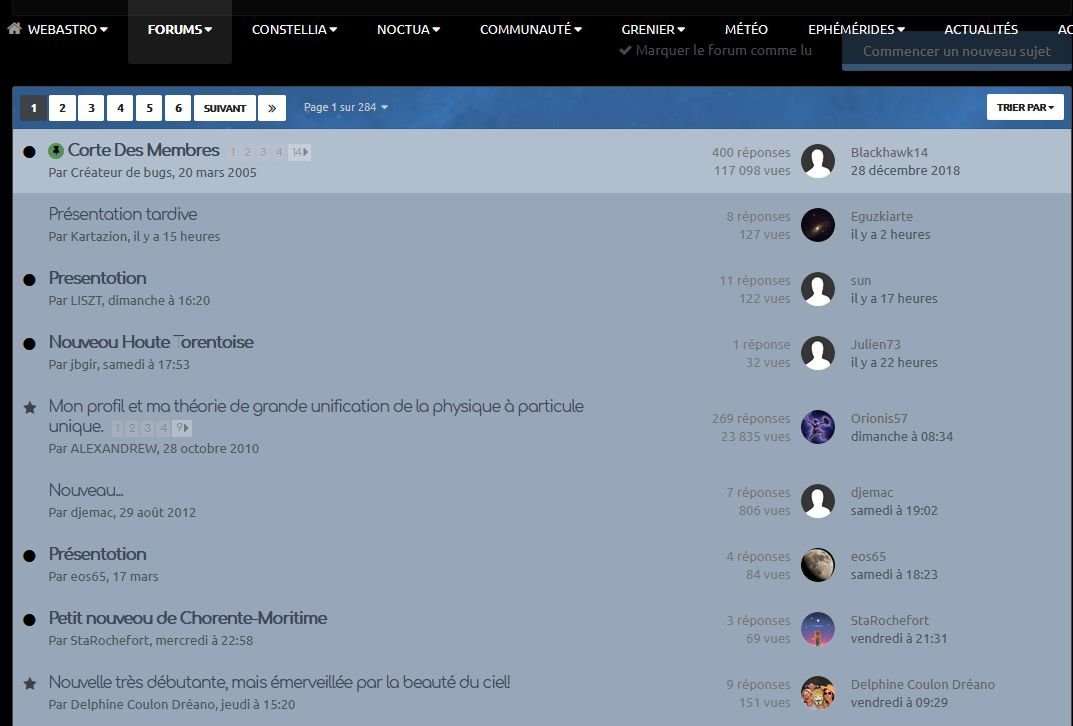Viewport: 1073px width, 726px height.
Task: Open Créateur de bugs author profile
Action: 121,172
